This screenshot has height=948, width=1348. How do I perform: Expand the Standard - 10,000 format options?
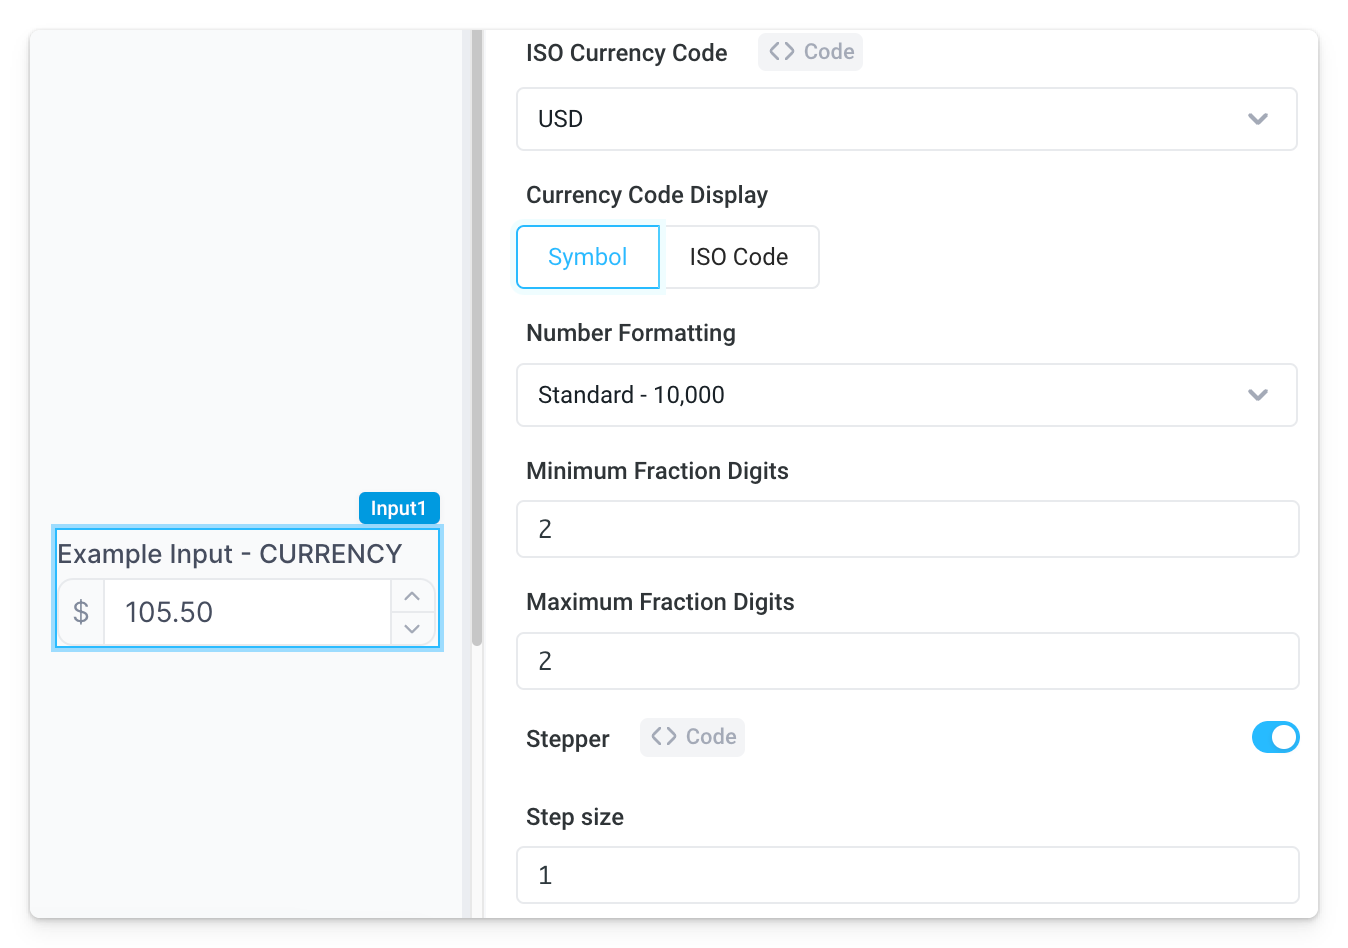click(x=906, y=395)
